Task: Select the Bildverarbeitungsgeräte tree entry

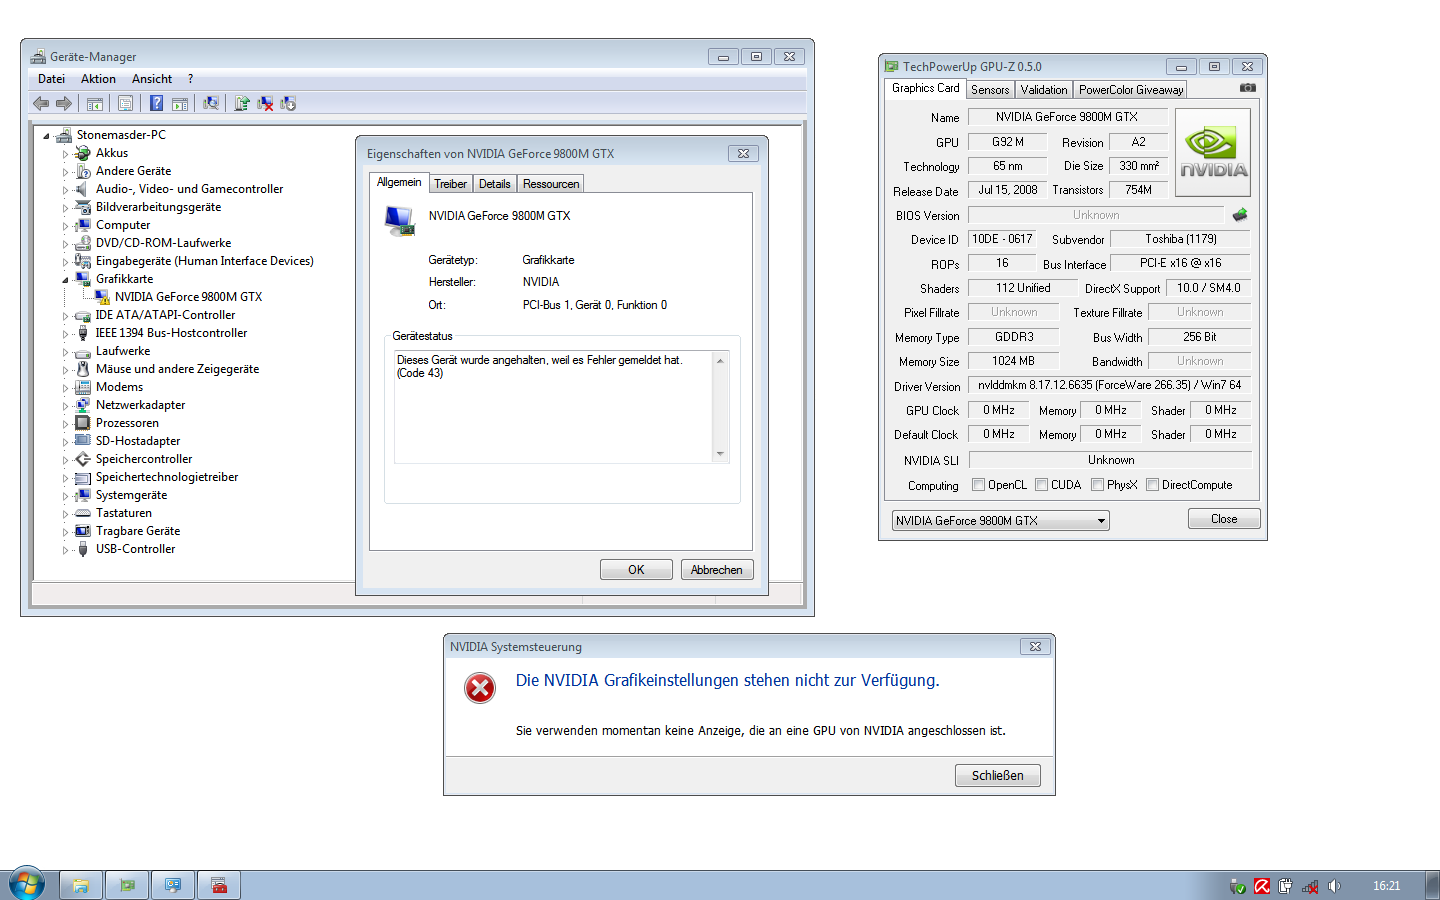Action: (x=158, y=207)
